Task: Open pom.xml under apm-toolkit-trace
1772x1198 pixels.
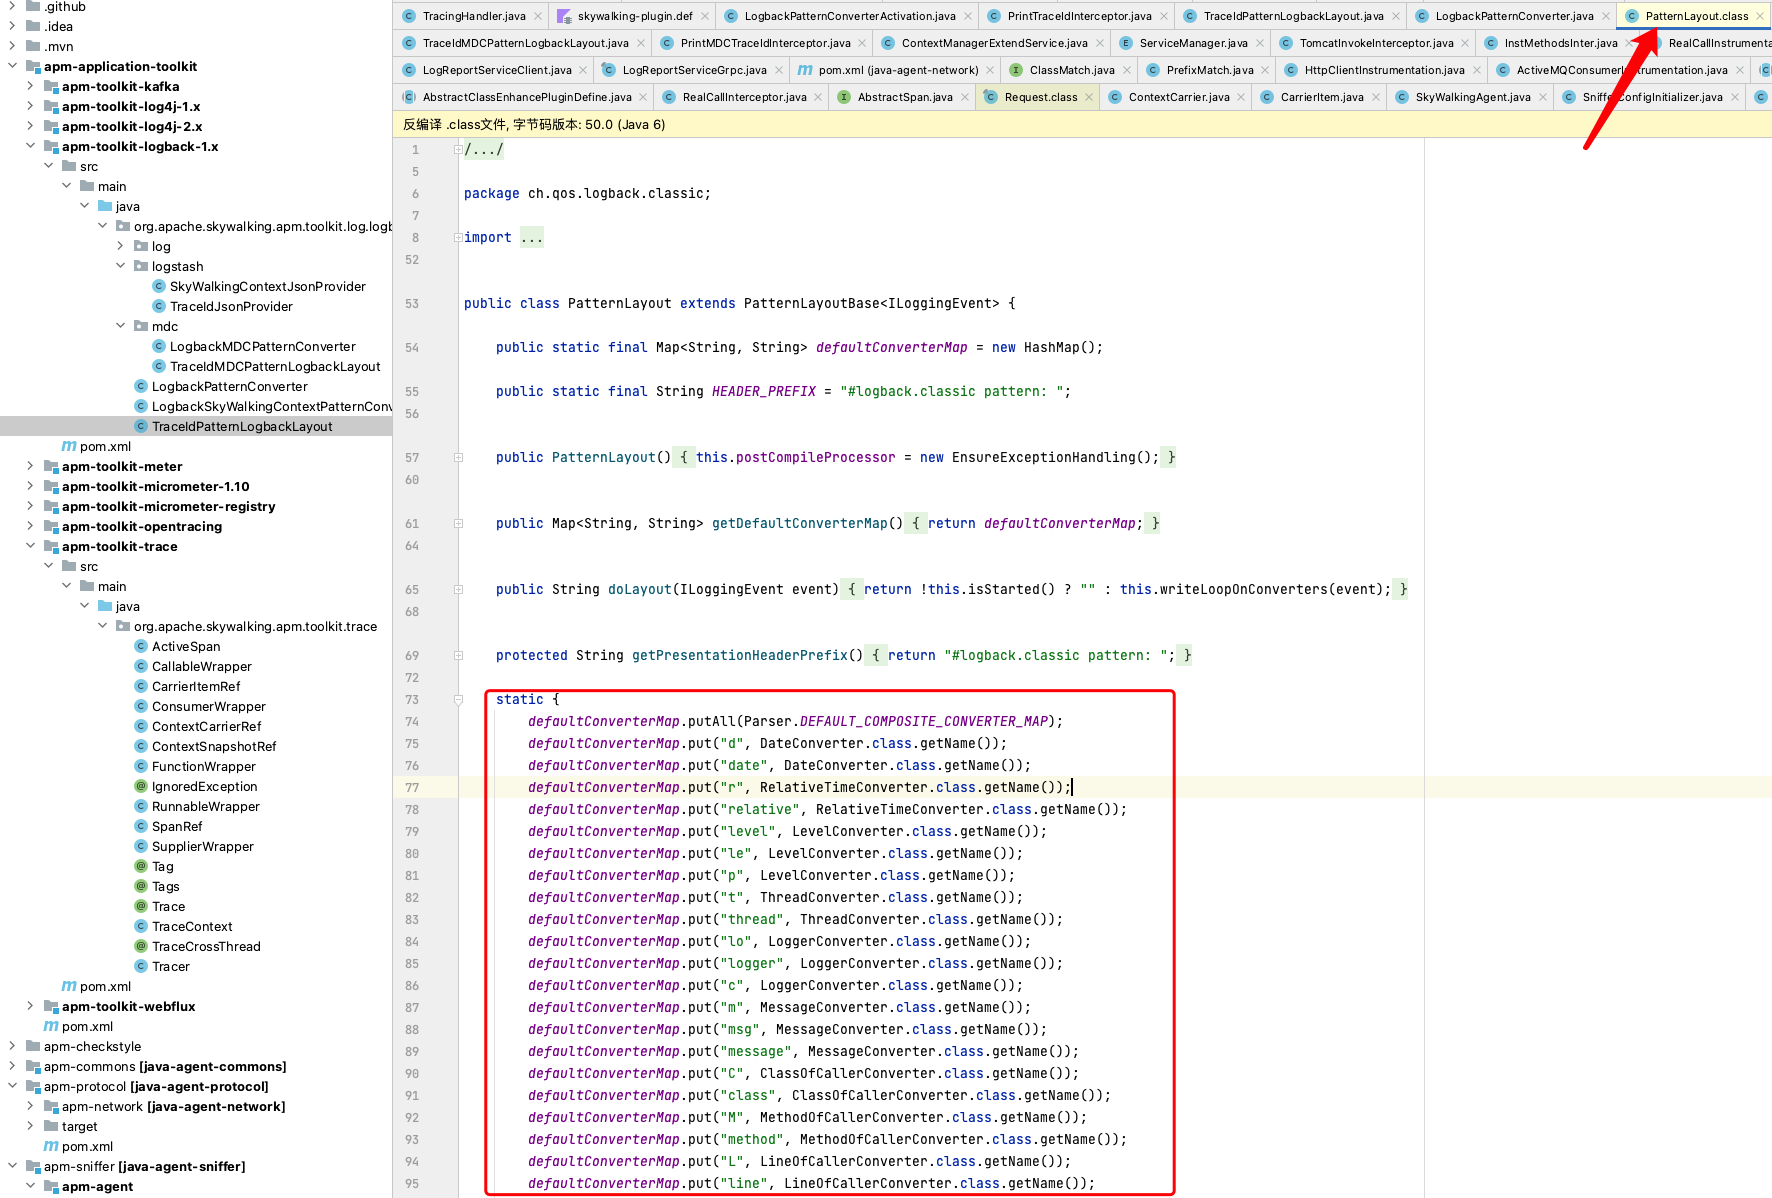Action: pos(105,986)
